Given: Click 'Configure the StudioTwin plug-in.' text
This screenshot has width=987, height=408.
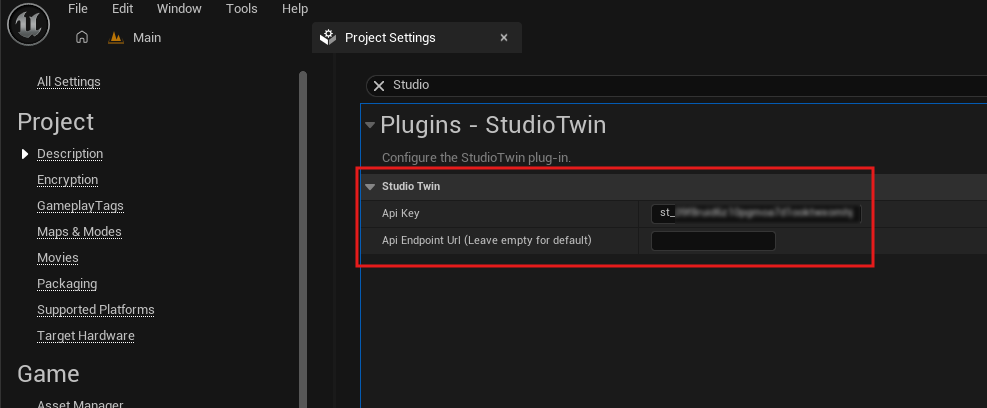Looking at the screenshot, I should coord(477,157).
